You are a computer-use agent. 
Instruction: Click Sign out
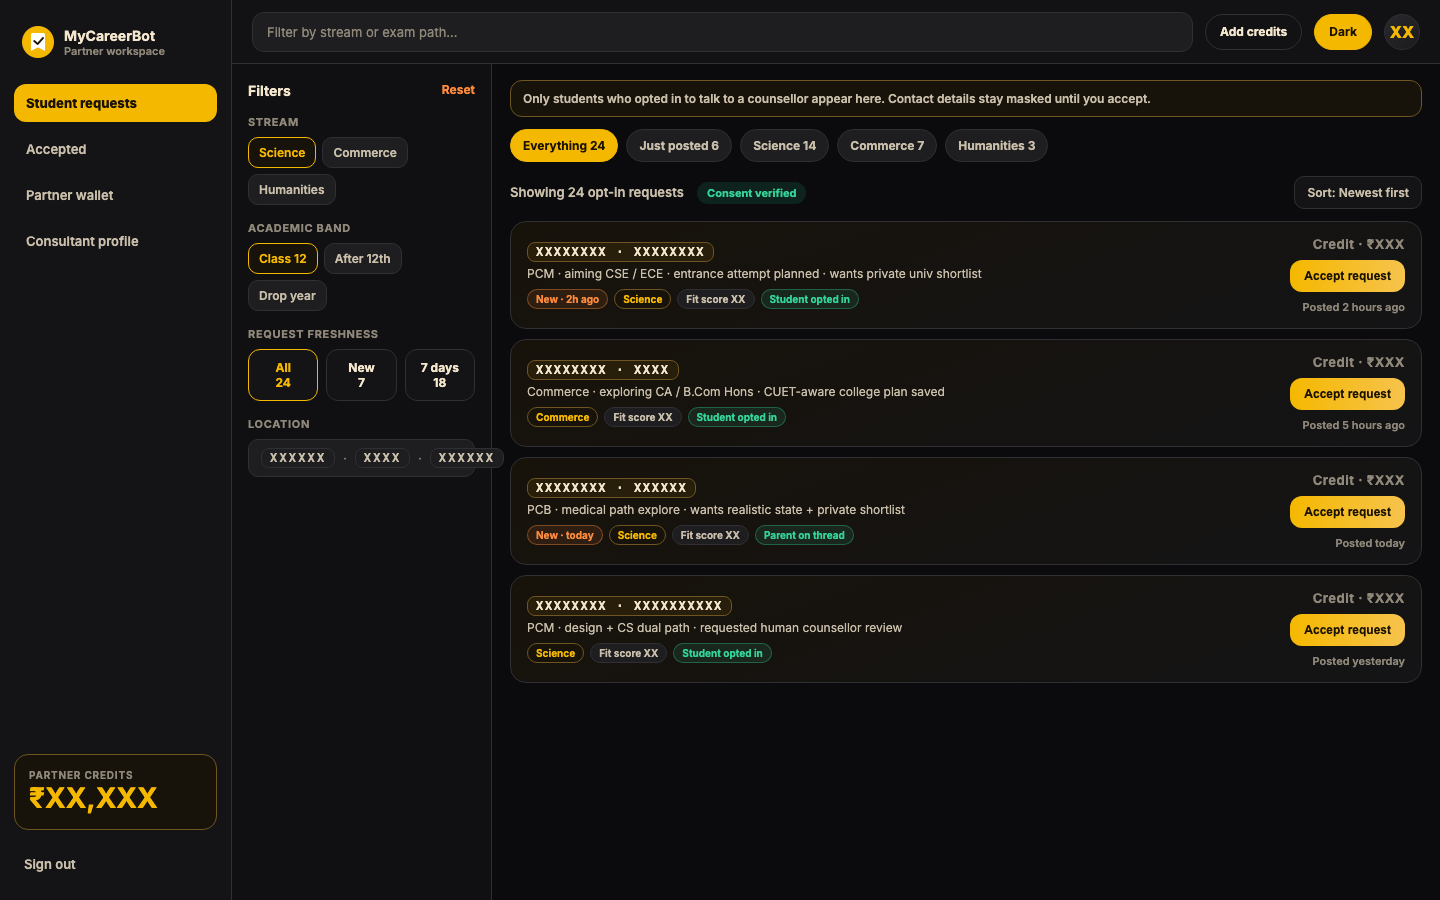(x=50, y=864)
